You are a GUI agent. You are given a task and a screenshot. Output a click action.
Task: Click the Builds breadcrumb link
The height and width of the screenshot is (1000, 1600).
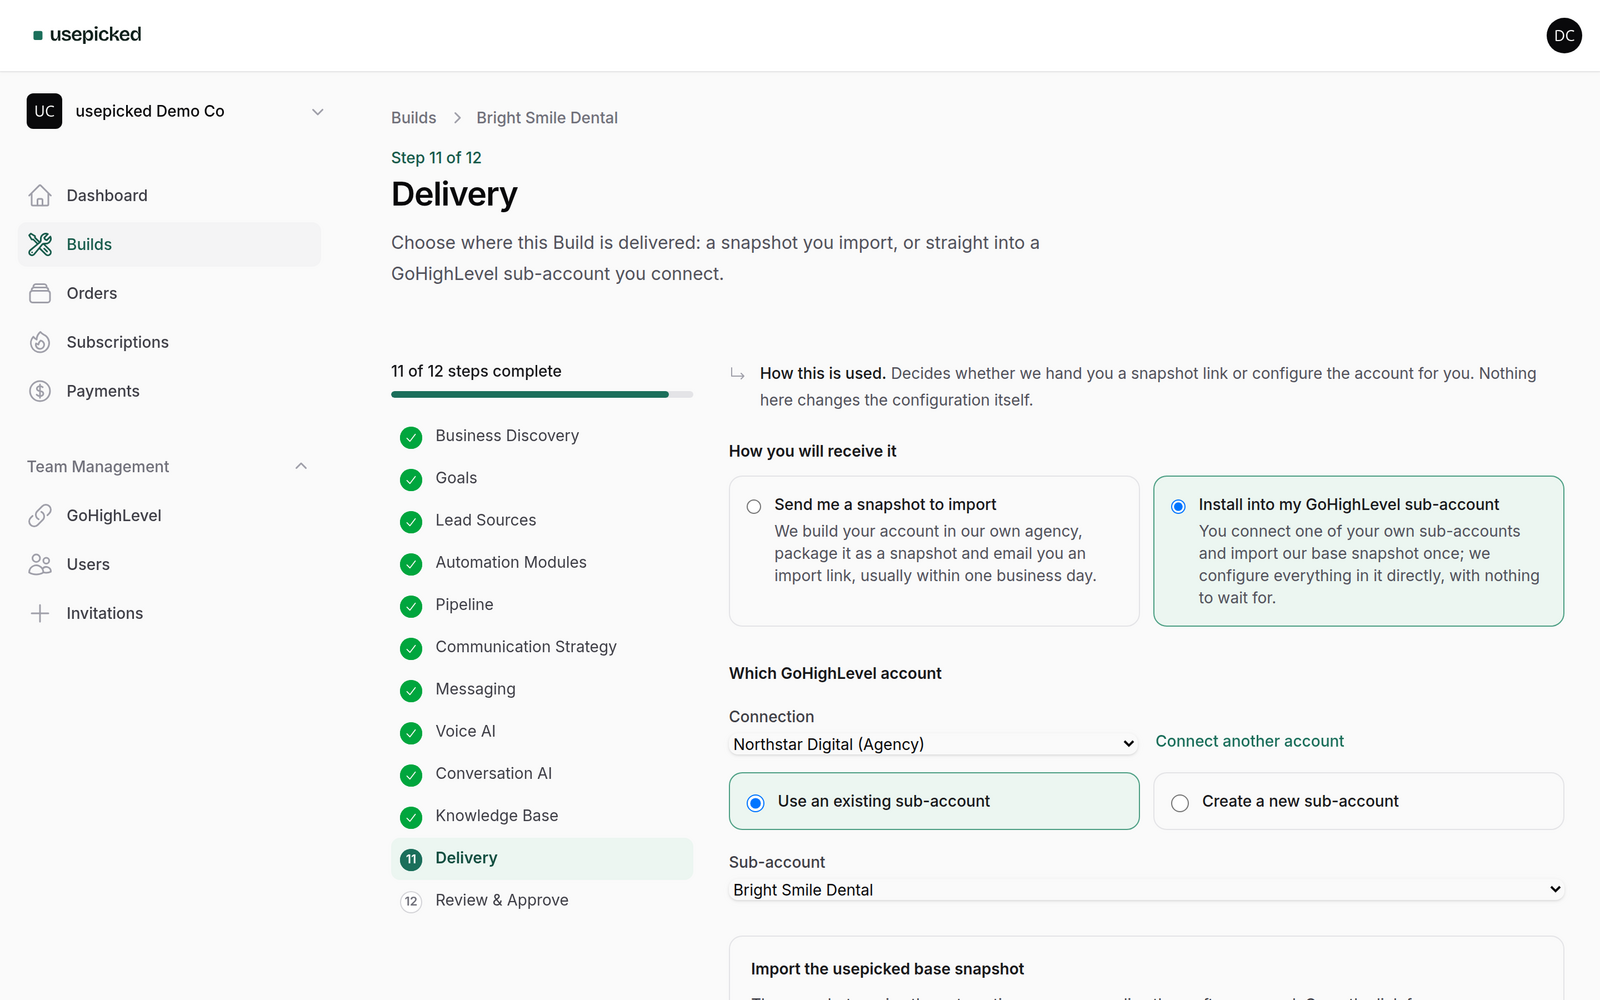pos(413,118)
